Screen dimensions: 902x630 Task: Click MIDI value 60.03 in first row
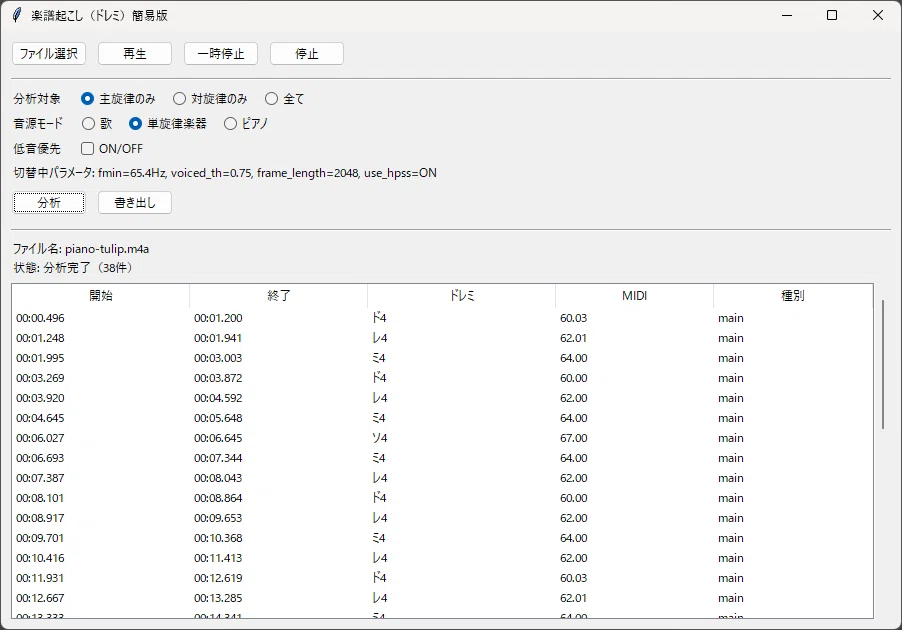[574, 318]
